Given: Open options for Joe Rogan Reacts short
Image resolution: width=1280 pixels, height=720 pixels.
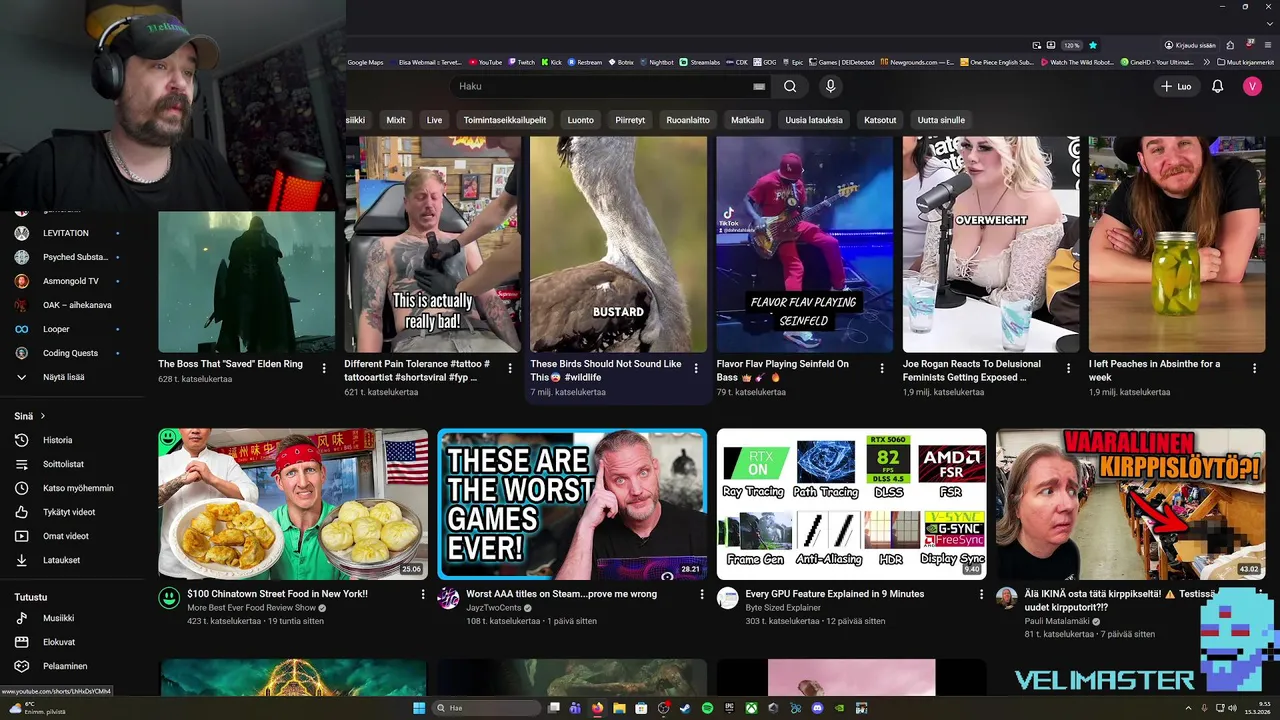Looking at the screenshot, I should click(1068, 368).
